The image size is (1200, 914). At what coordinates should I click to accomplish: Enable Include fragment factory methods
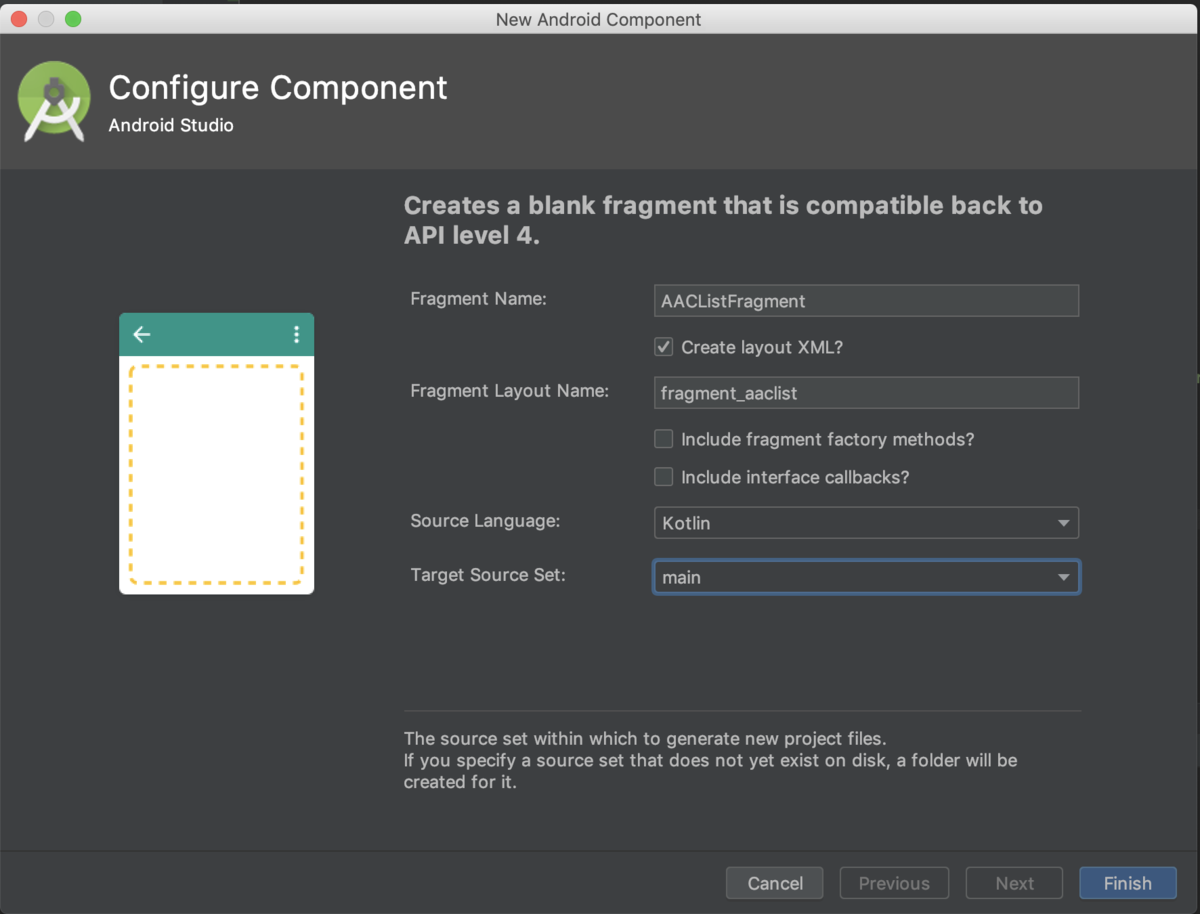coord(663,439)
